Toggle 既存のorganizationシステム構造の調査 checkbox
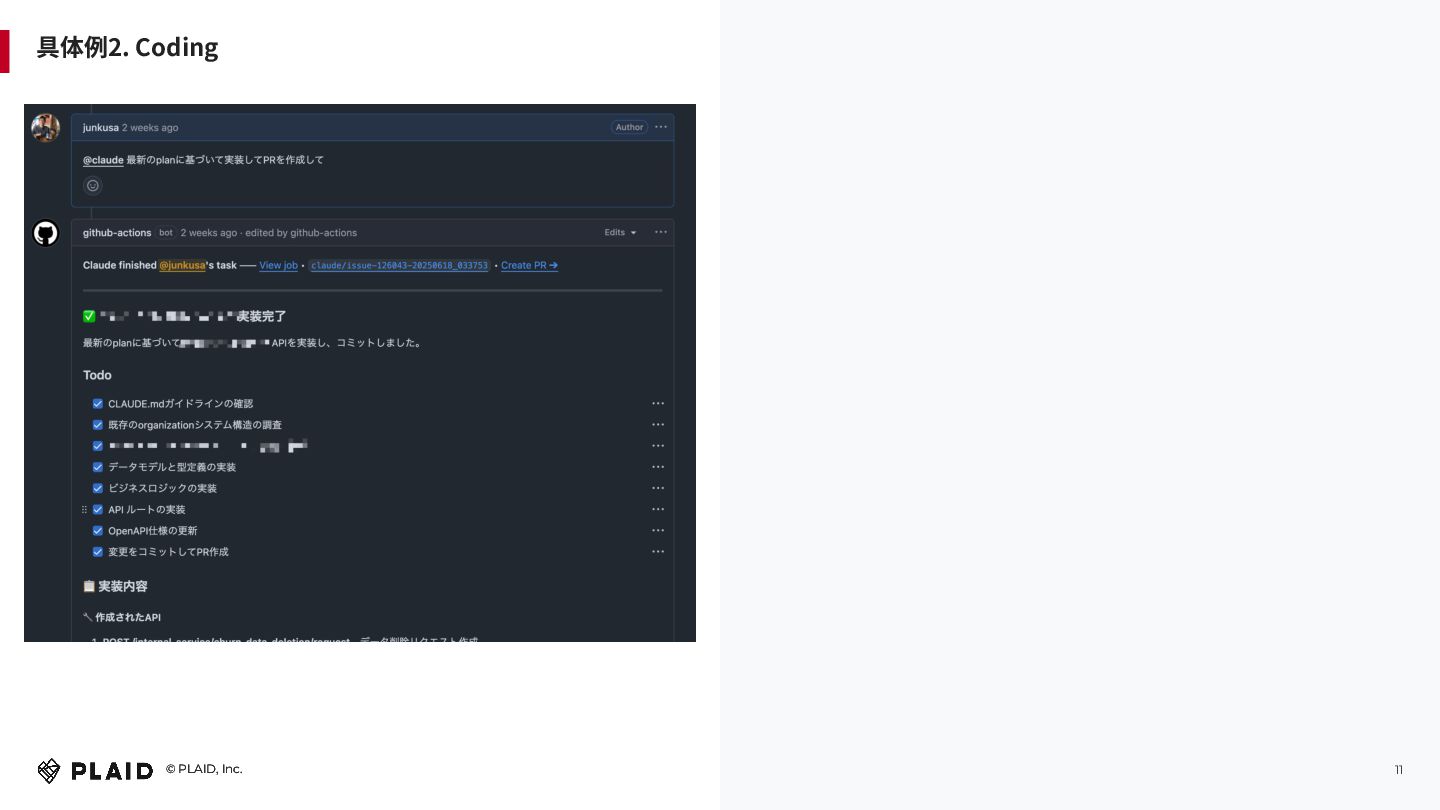 98,425
